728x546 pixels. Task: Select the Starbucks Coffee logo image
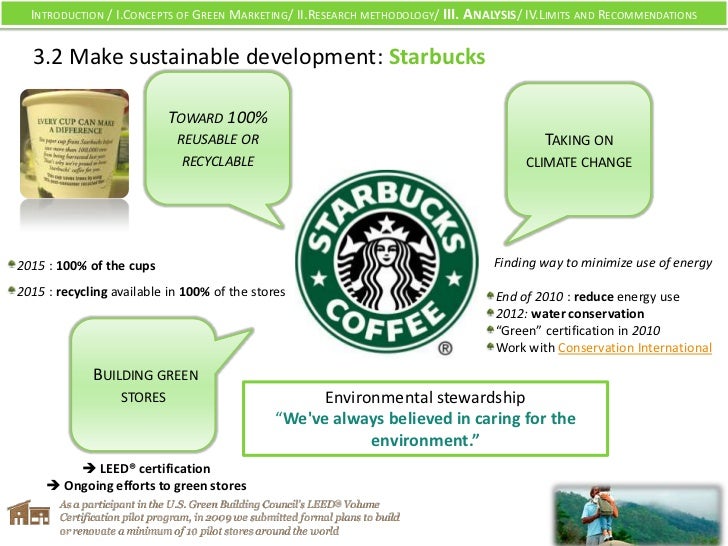386,261
